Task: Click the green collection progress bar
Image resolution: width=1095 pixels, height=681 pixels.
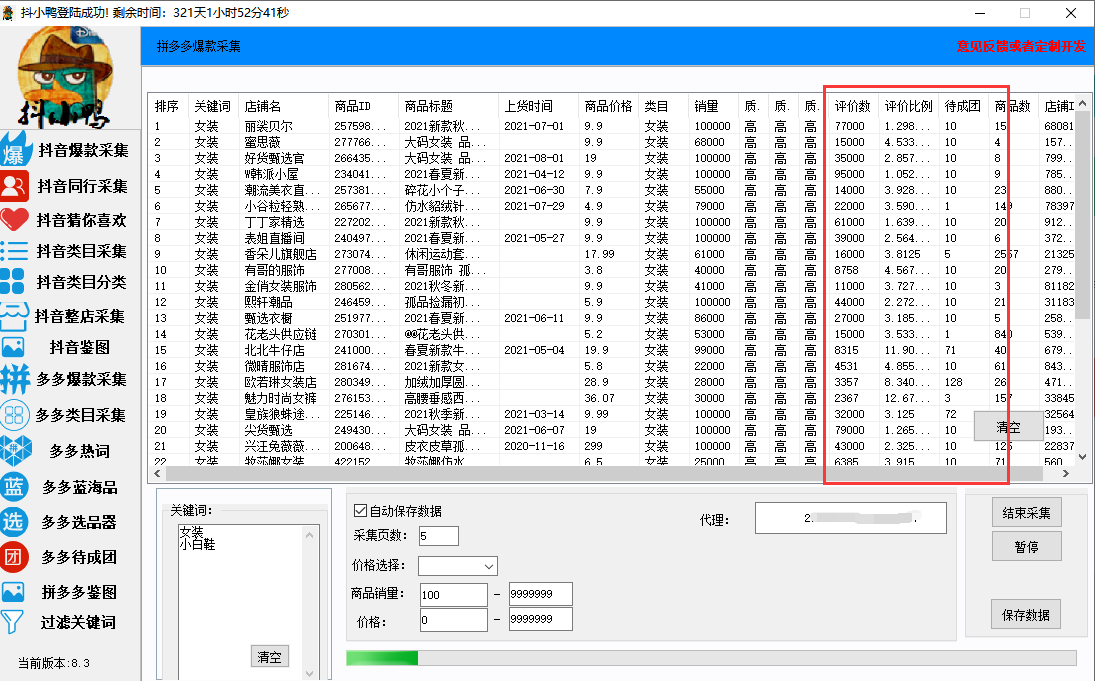Action: [382, 657]
